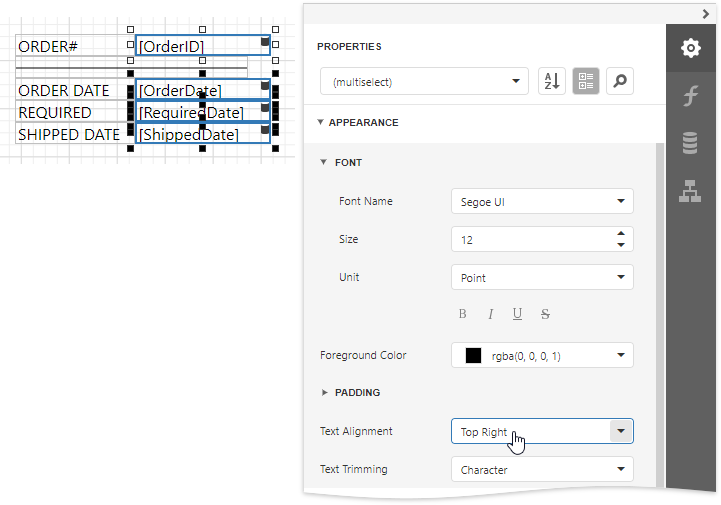The image size is (721, 505).
Task: Open the Properties gear tab
Action: [x=690, y=48]
